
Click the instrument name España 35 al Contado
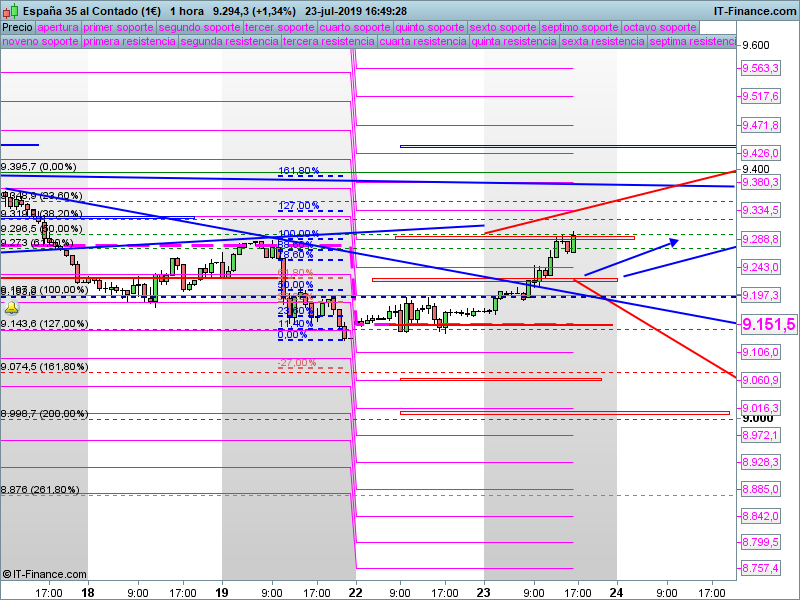[92, 11]
